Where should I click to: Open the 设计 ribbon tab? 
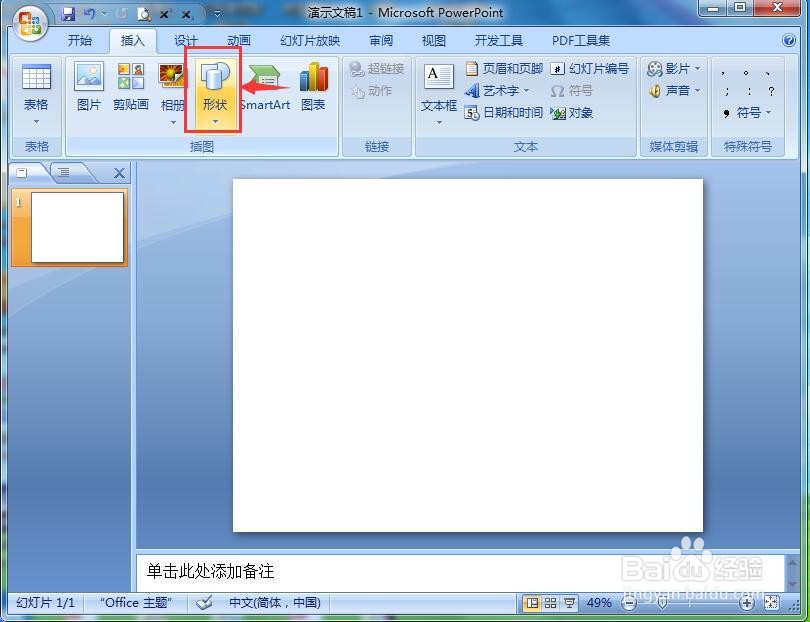(185, 40)
